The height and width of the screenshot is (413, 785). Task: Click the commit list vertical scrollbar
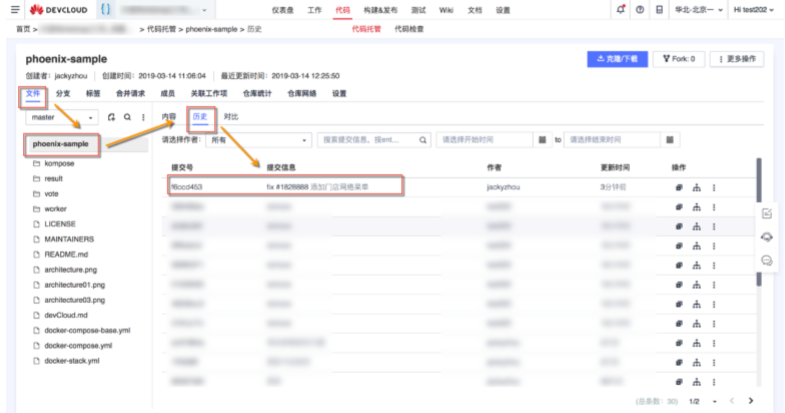(x=759, y=223)
